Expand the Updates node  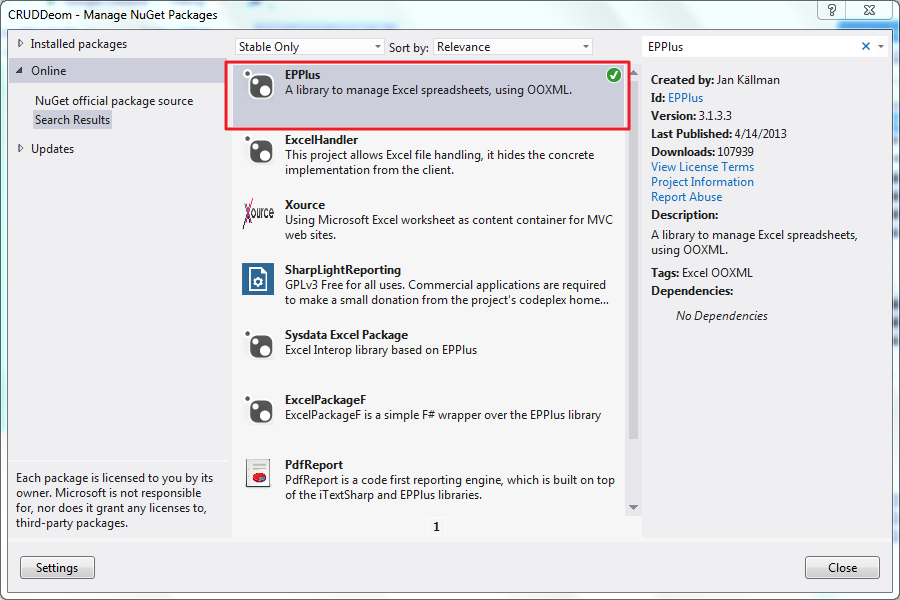[x=21, y=149]
